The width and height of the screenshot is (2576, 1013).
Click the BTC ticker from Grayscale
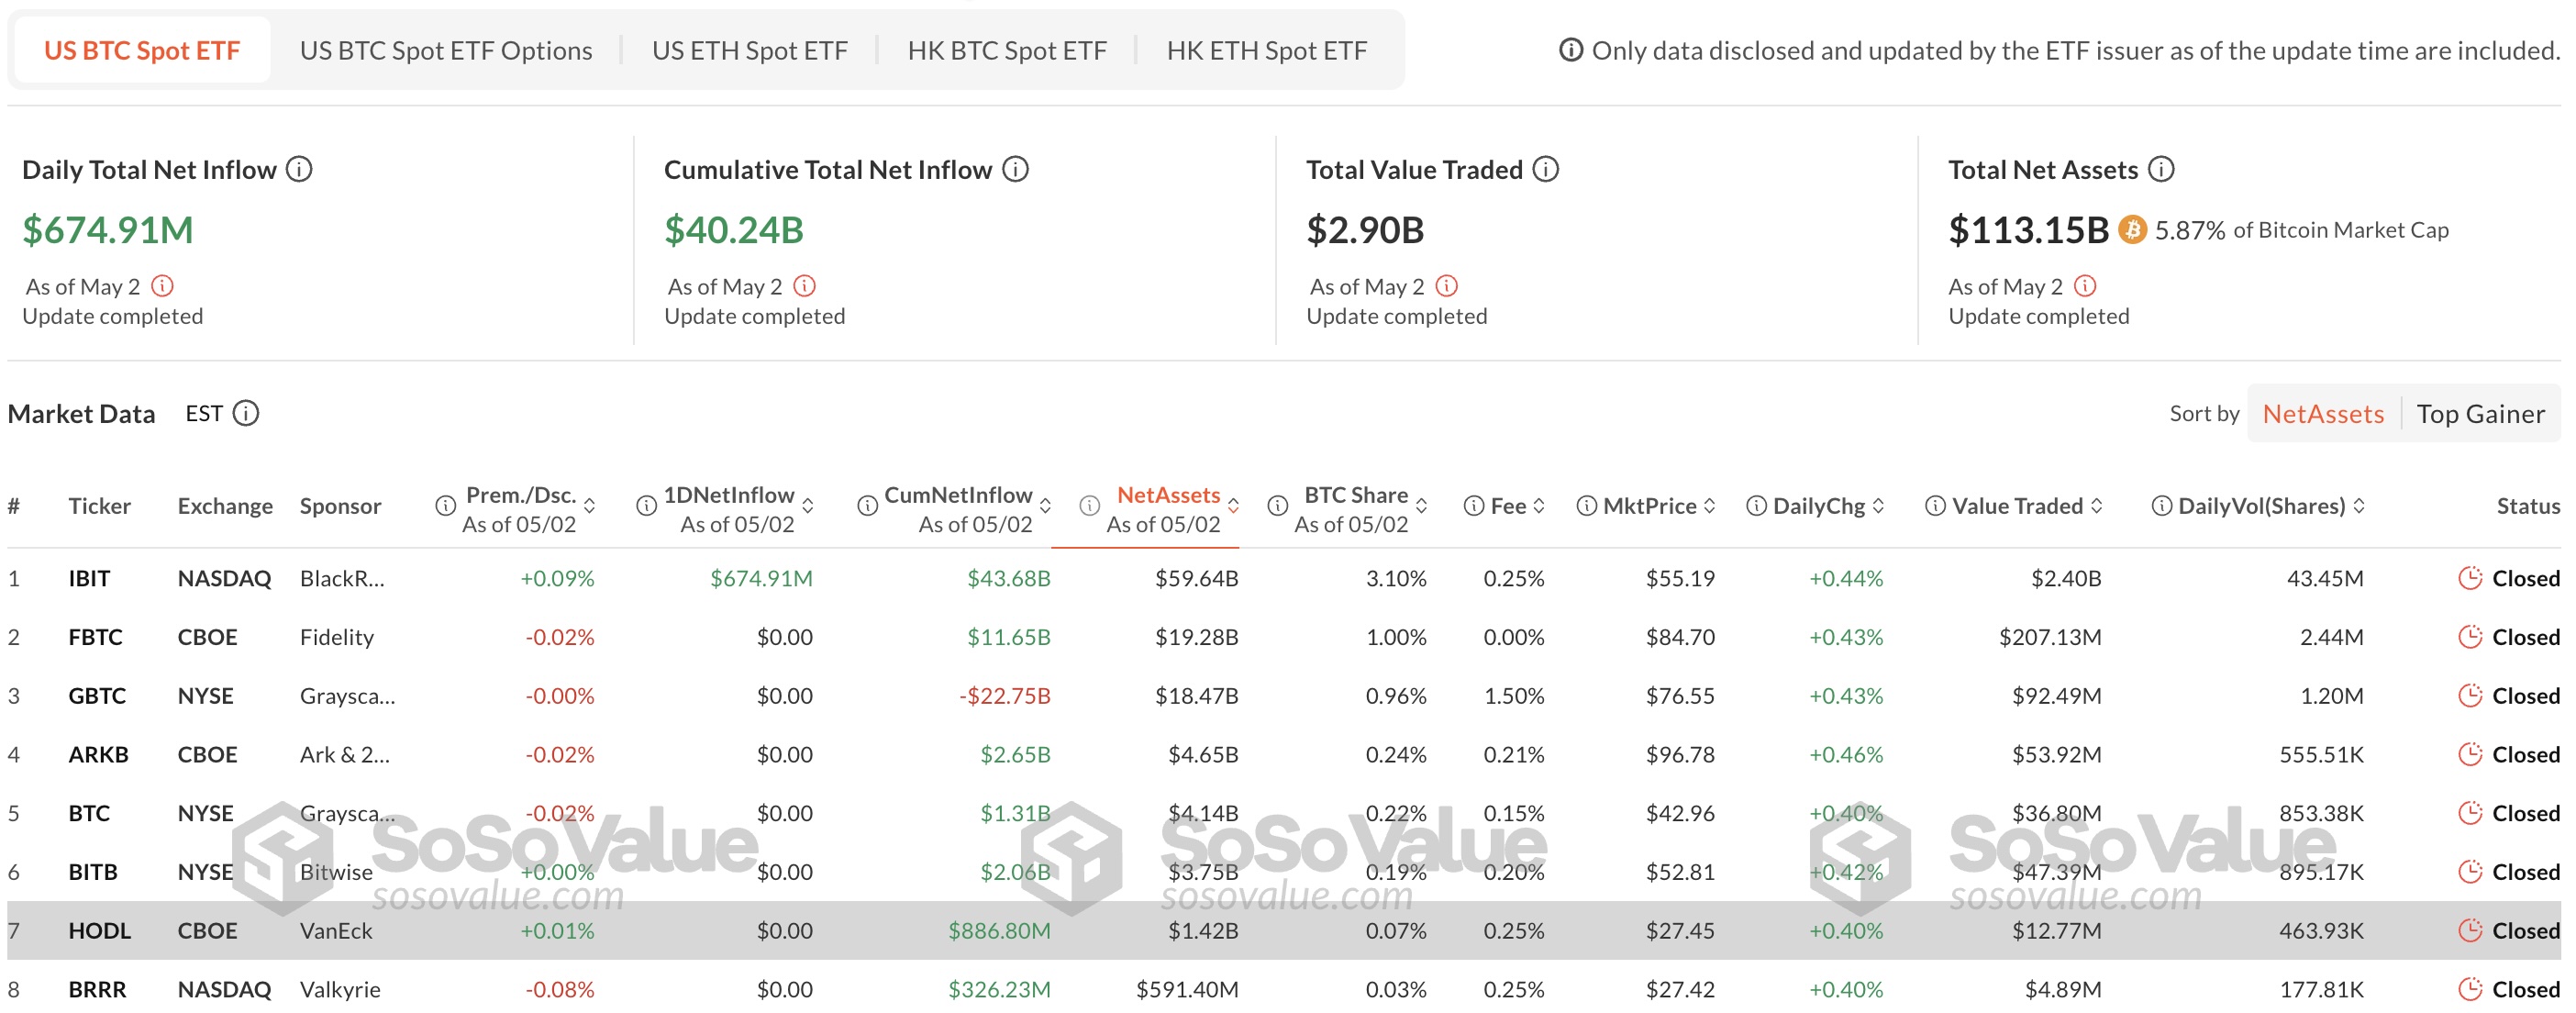[89, 813]
